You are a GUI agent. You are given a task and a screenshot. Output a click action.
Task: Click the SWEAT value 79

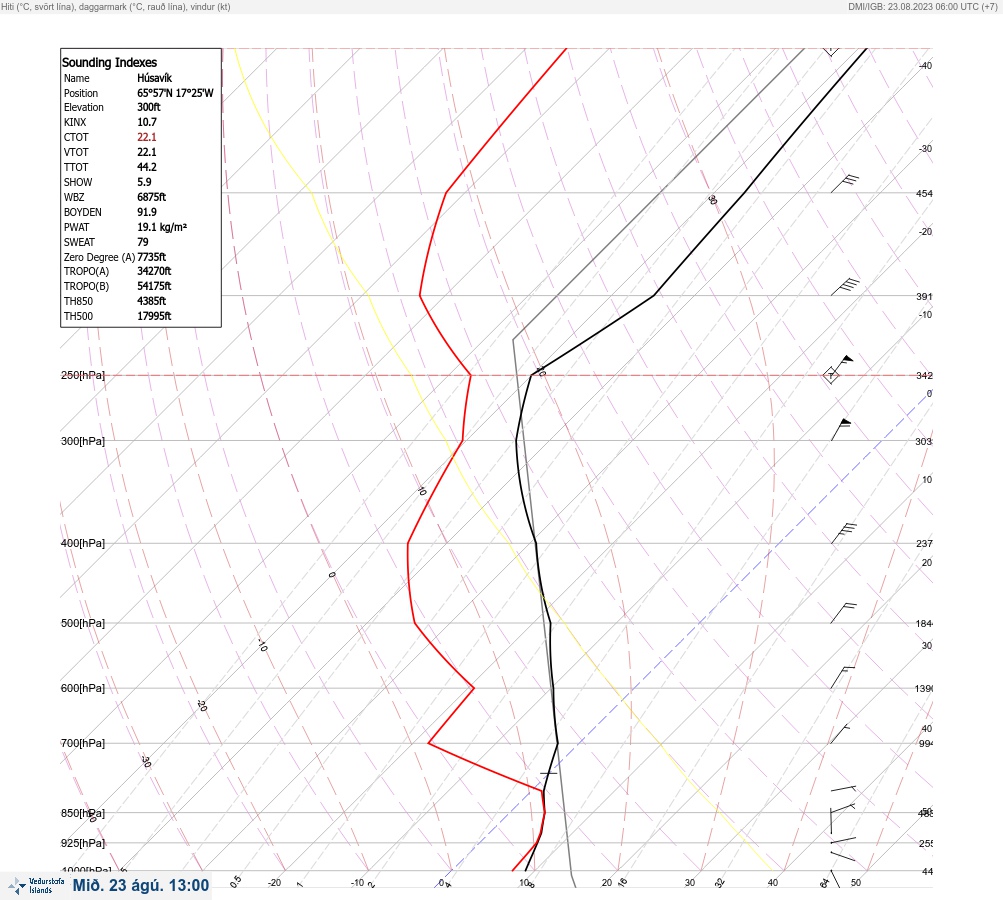click(143, 242)
